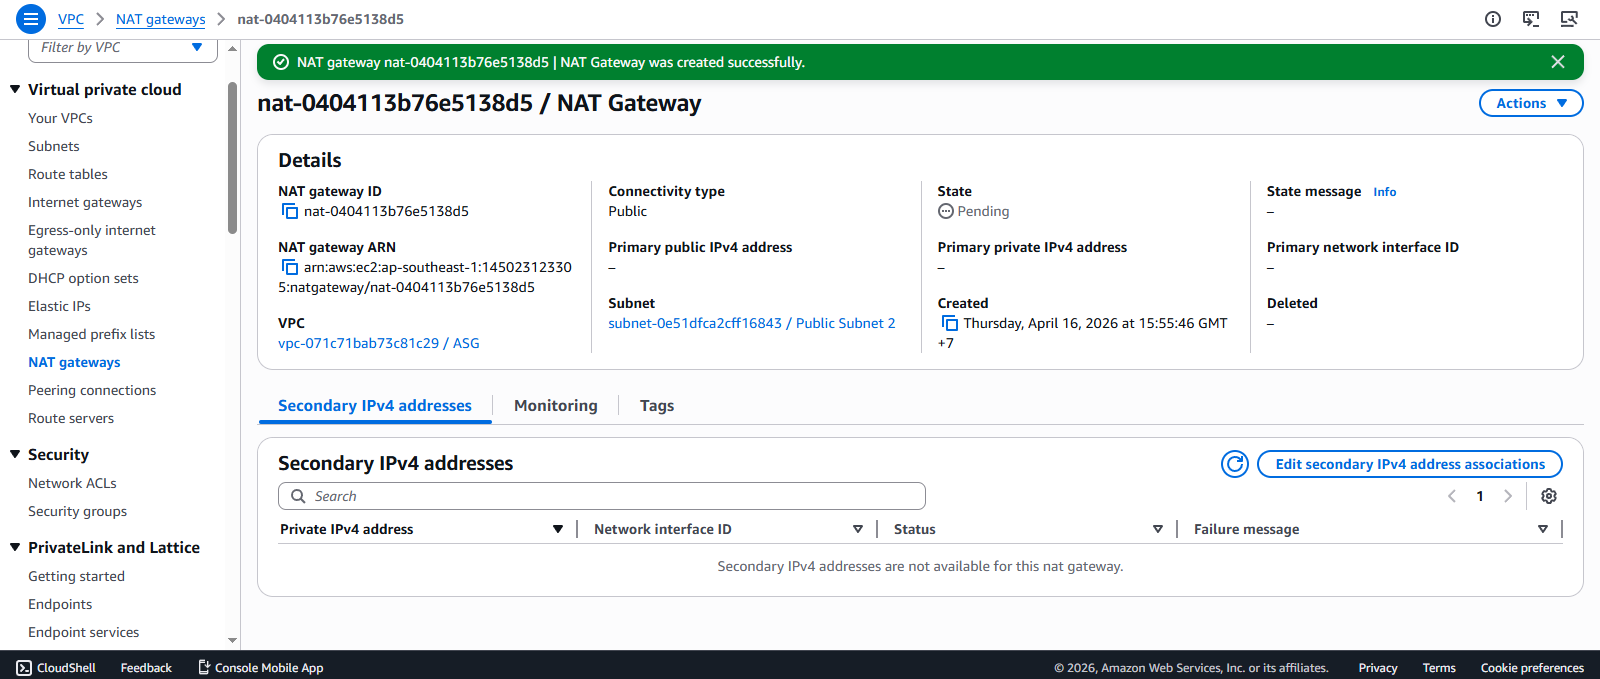The image size is (1600, 679).
Task: Click the success check icon in banner
Action: (281, 62)
